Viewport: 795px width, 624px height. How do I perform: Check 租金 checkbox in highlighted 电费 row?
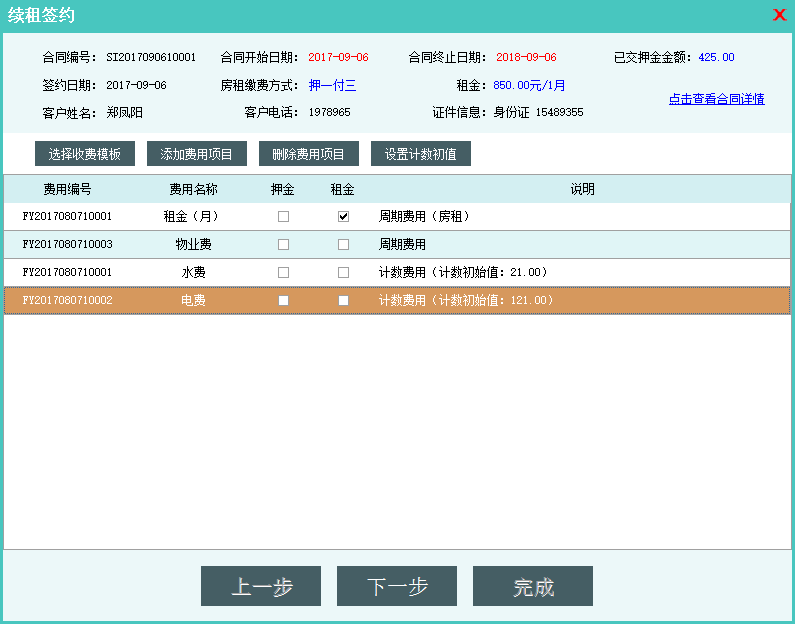[x=343, y=300]
